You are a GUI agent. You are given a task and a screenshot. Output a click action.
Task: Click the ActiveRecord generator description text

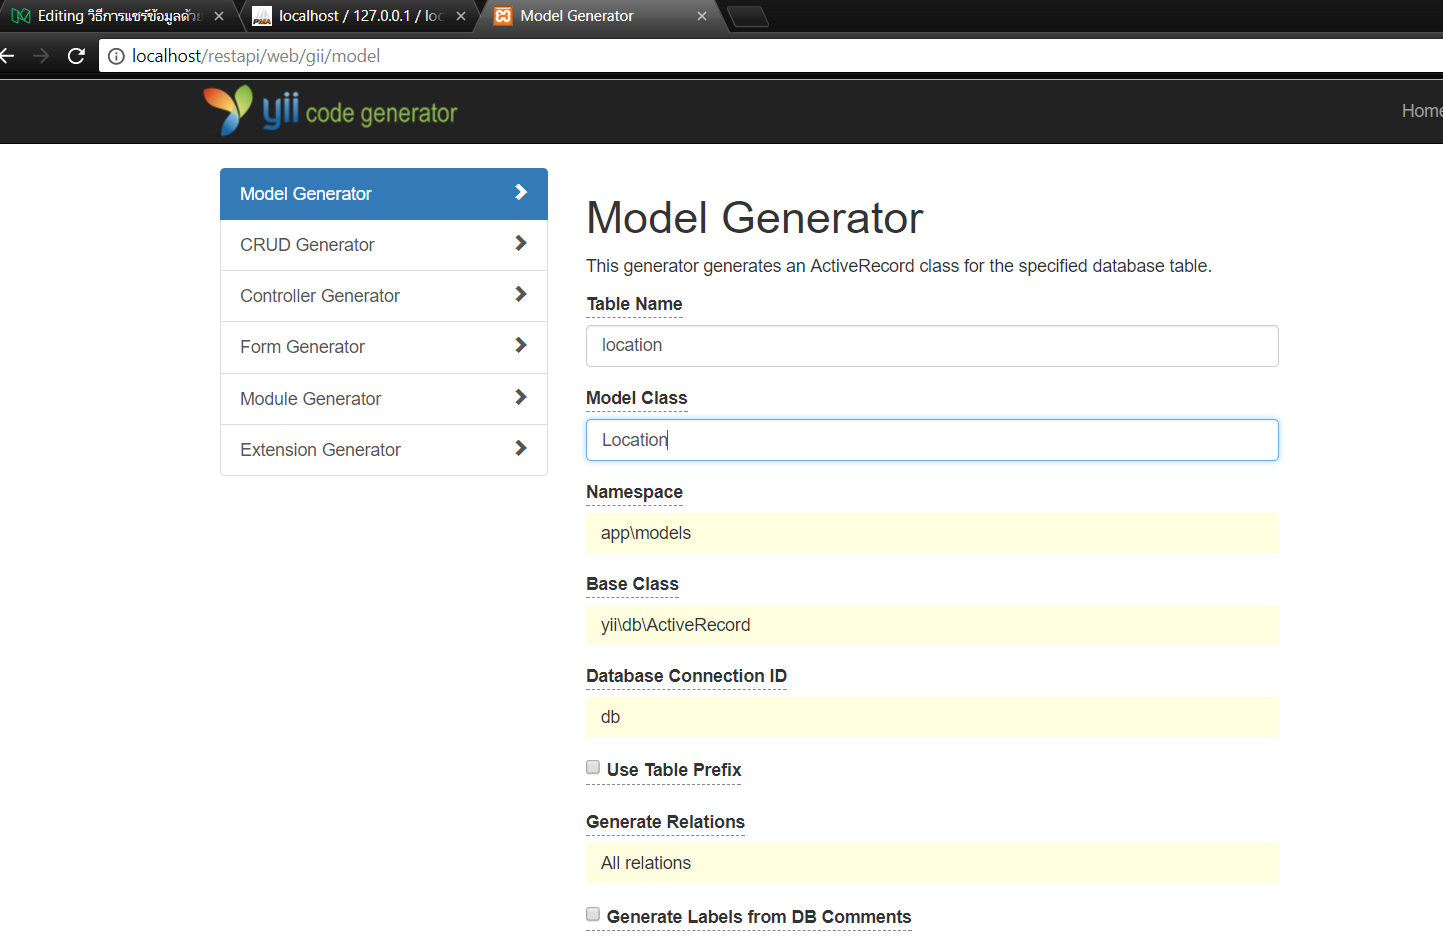898,266
